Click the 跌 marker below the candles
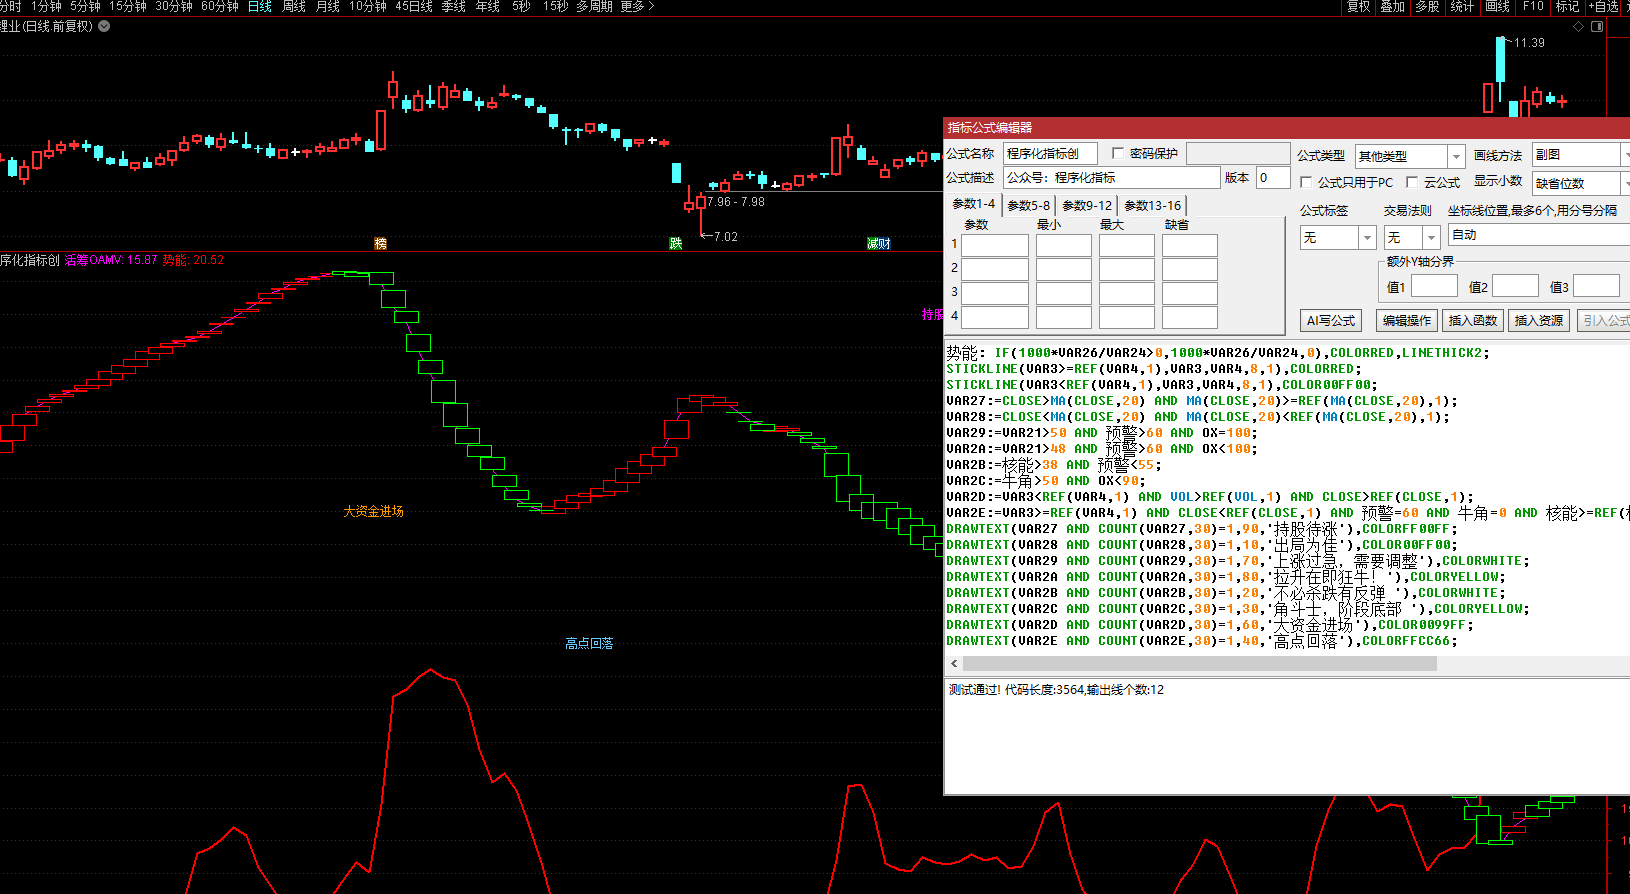The width and height of the screenshot is (1630, 894). pyautogui.click(x=676, y=243)
